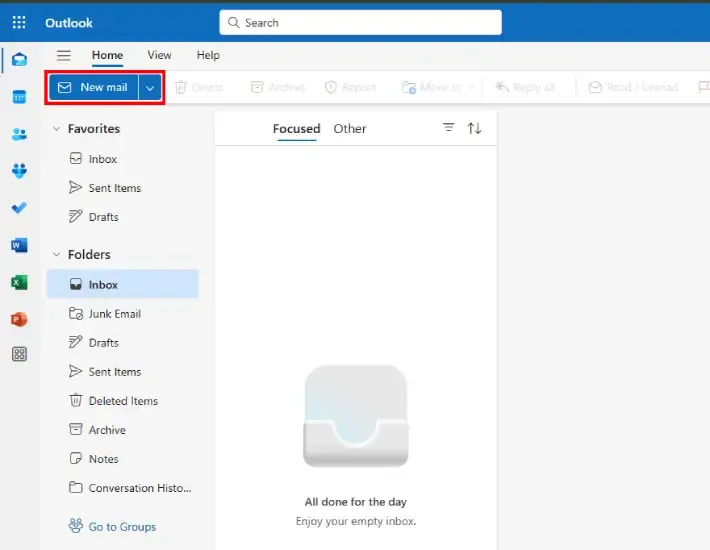Collapse the Folders section
Screen dimensions: 710x550
57,254
